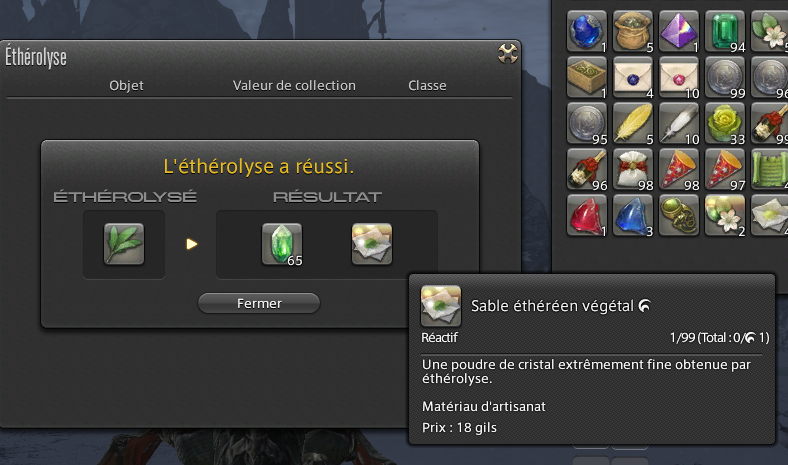
Task: Sort by the Objet column header
Action: 126,85
